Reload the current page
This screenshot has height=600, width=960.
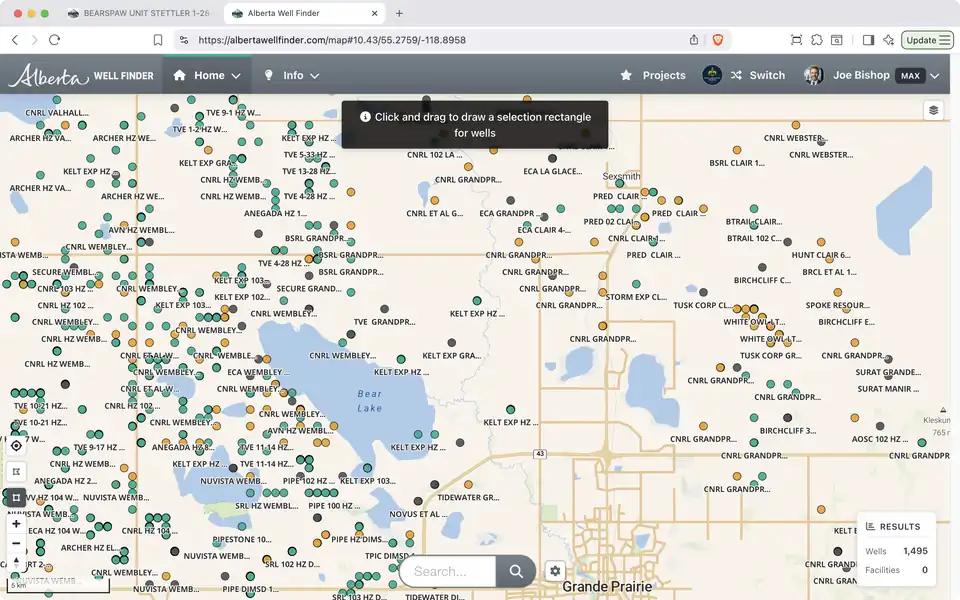click(54, 40)
